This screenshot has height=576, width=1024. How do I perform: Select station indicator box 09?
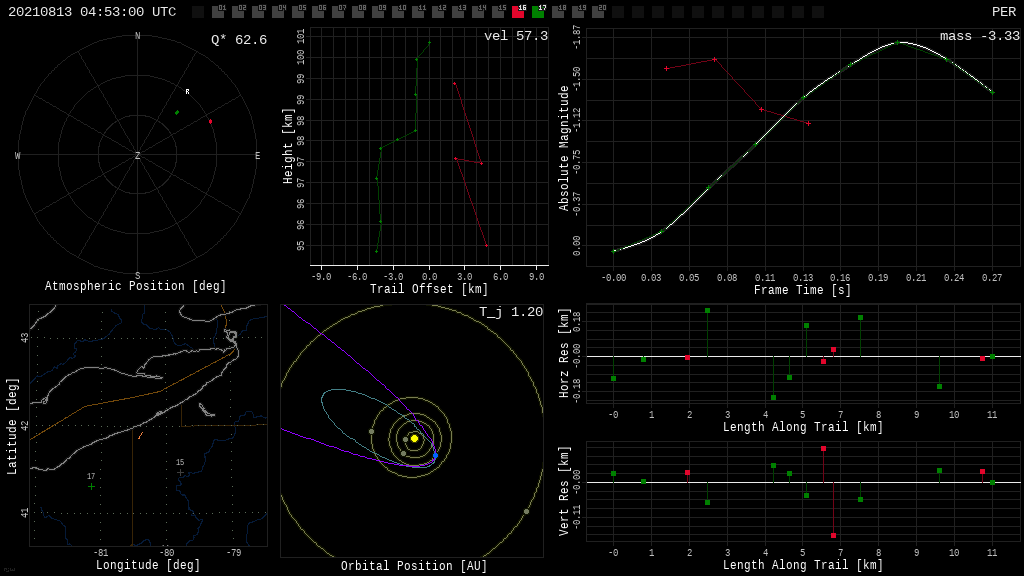[x=378, y=11]
